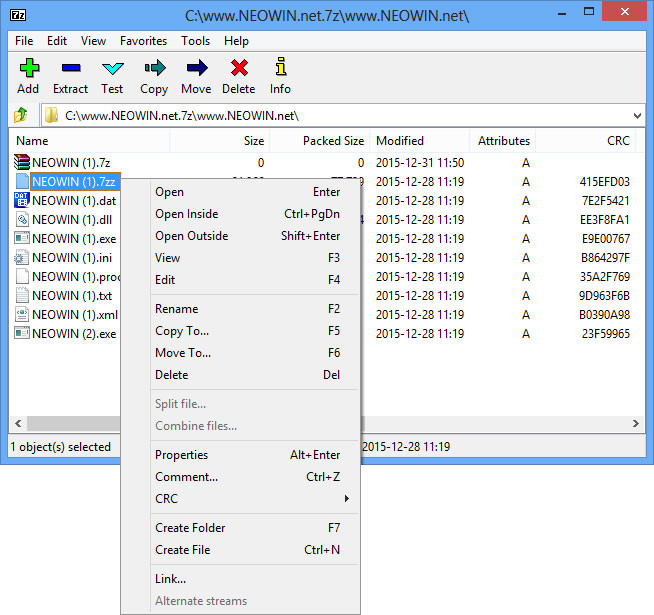This screenshot has width=654, height=615.
Task: Click the 7z application icon in title bar
Action: point(18,15)
